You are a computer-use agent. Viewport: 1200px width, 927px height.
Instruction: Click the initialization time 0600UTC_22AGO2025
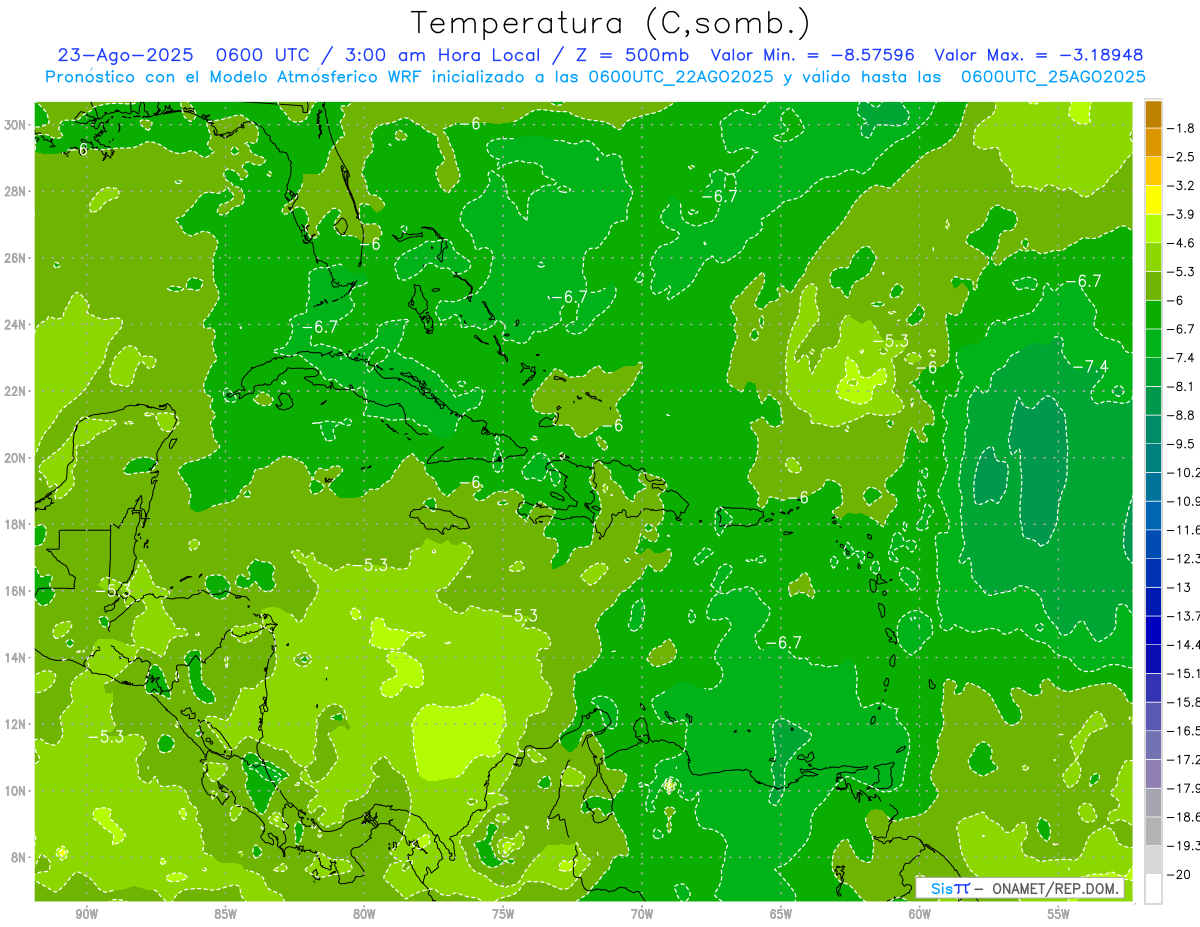681,77
